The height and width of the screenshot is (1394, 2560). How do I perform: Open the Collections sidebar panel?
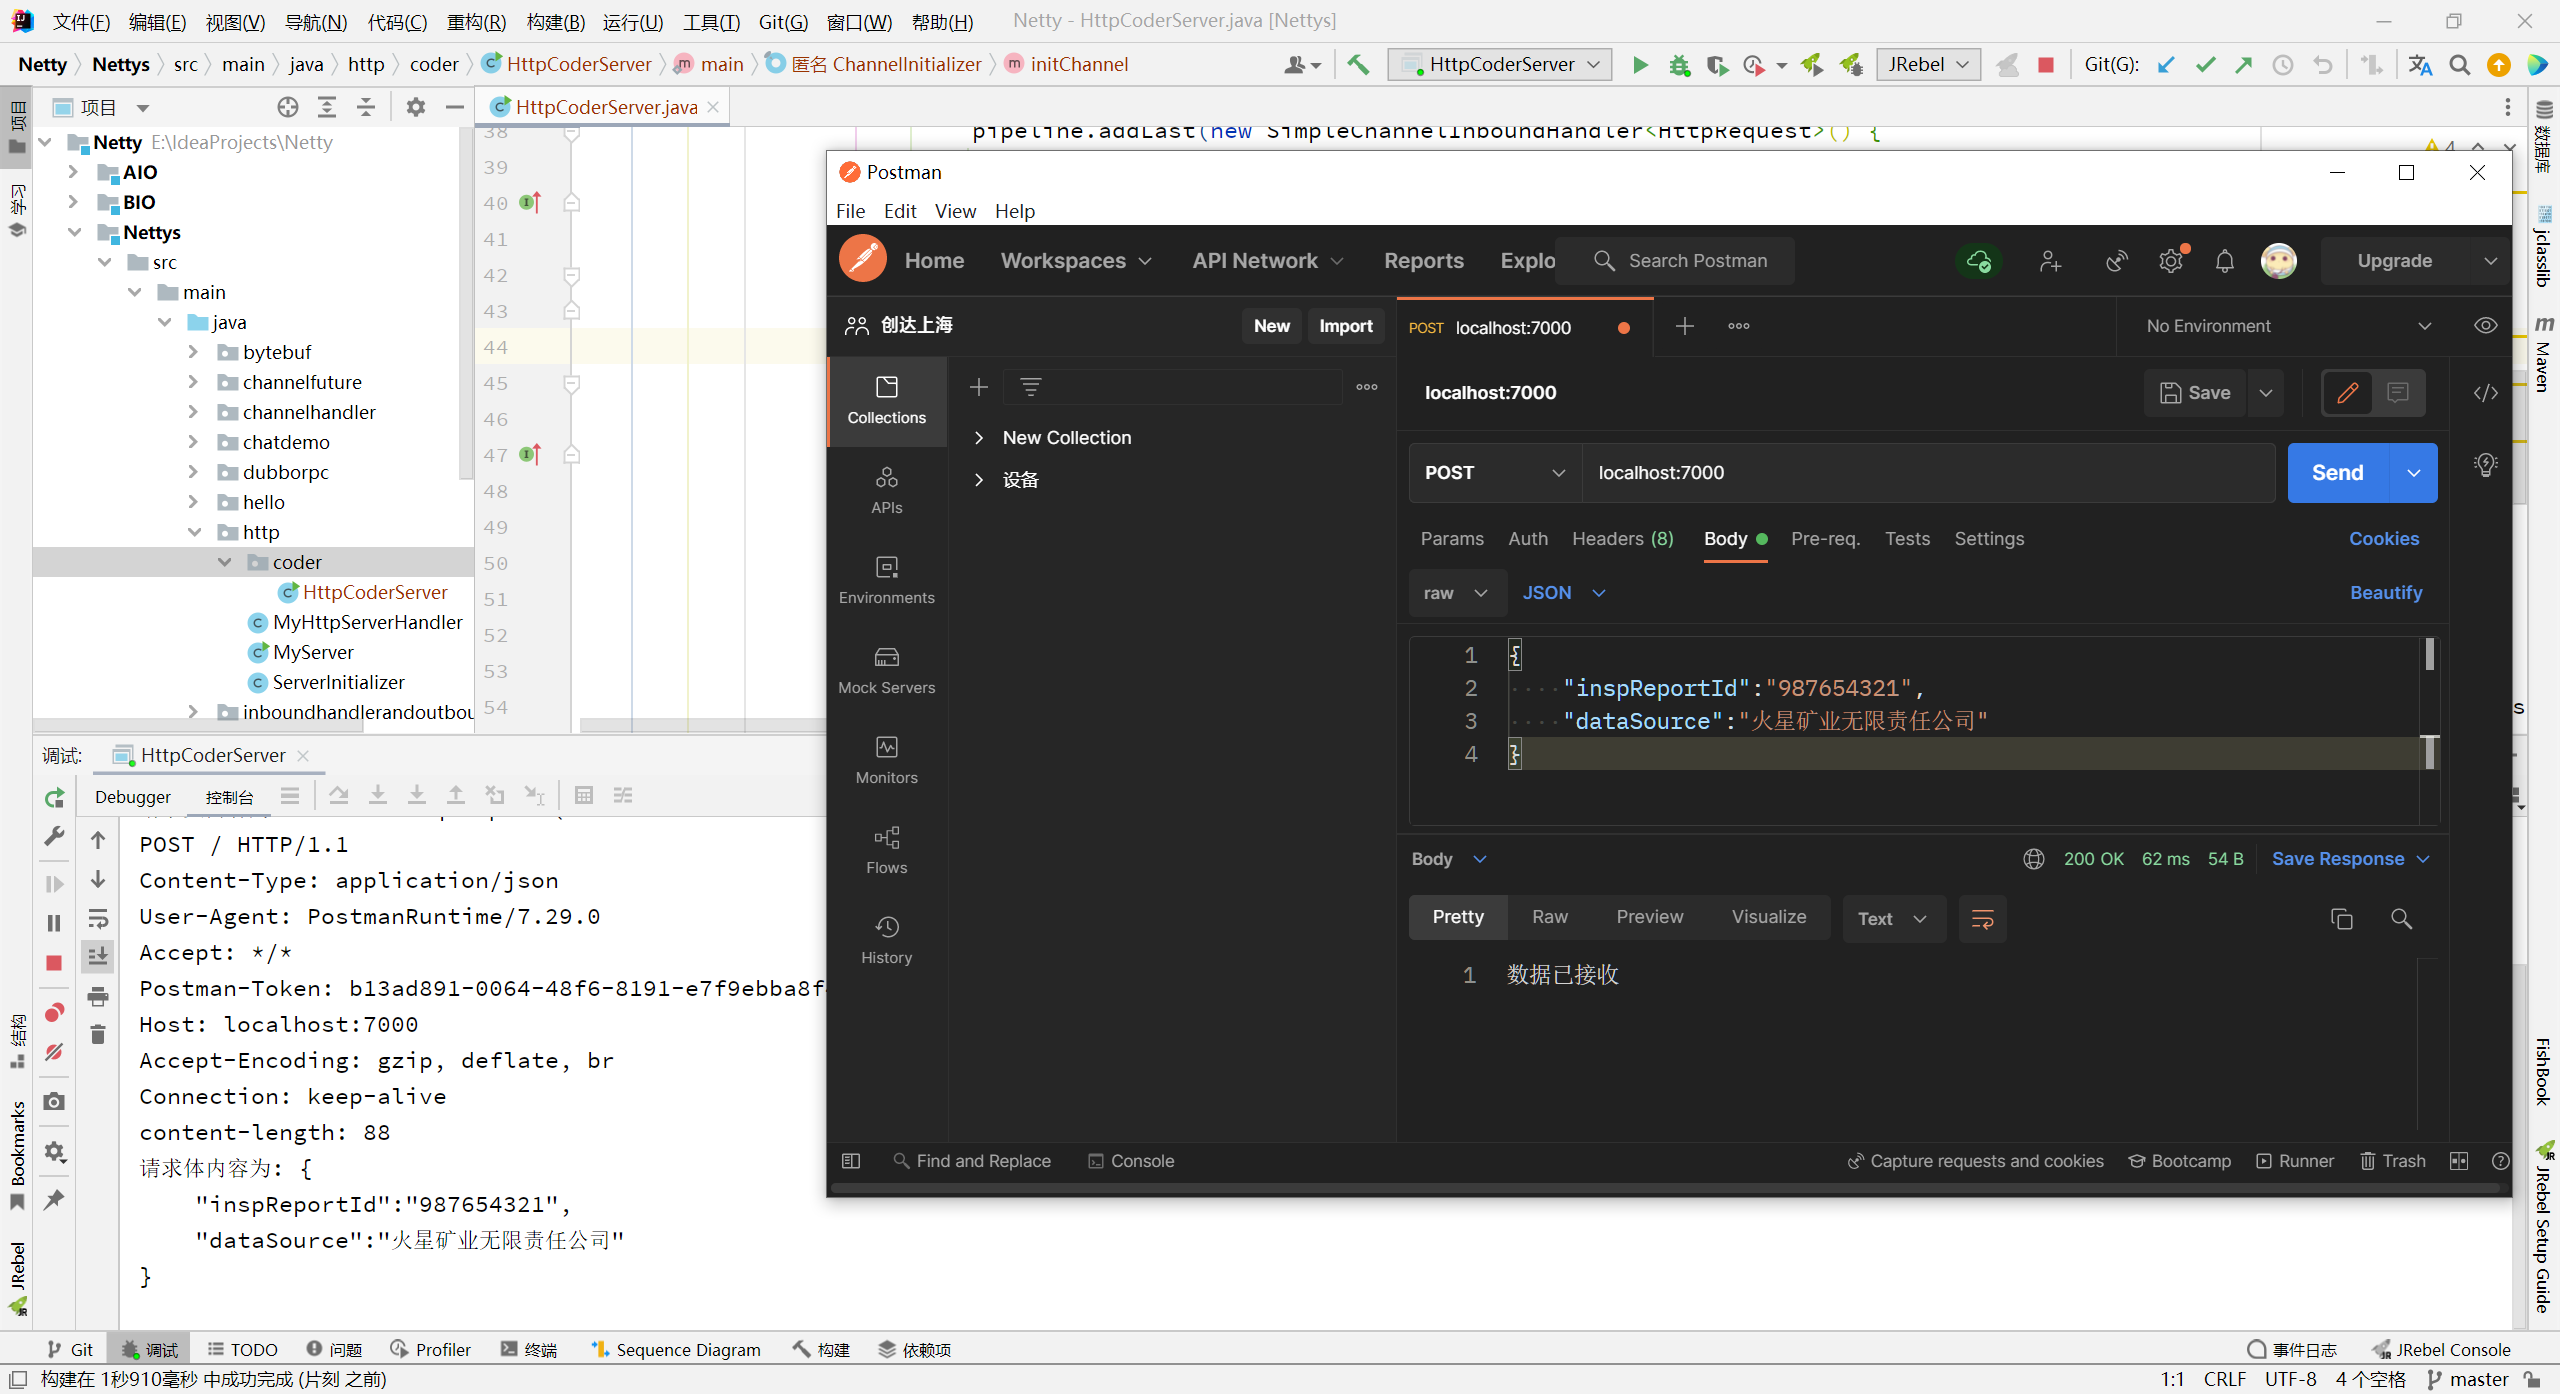(887, 400)
